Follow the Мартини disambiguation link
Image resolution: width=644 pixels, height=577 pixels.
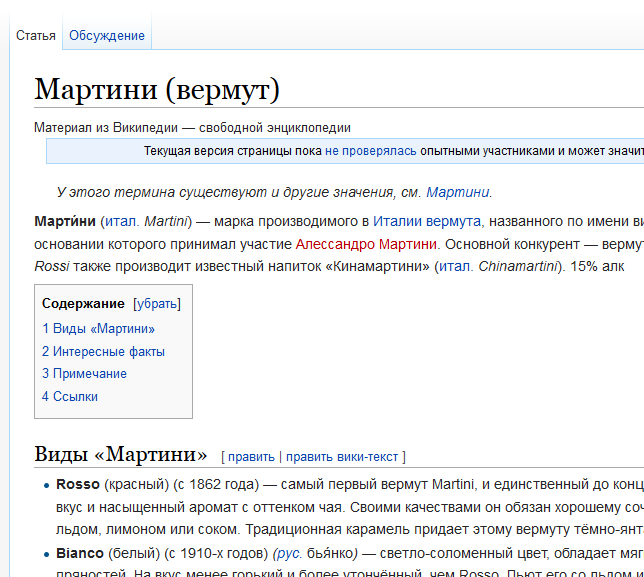[458, 192]
